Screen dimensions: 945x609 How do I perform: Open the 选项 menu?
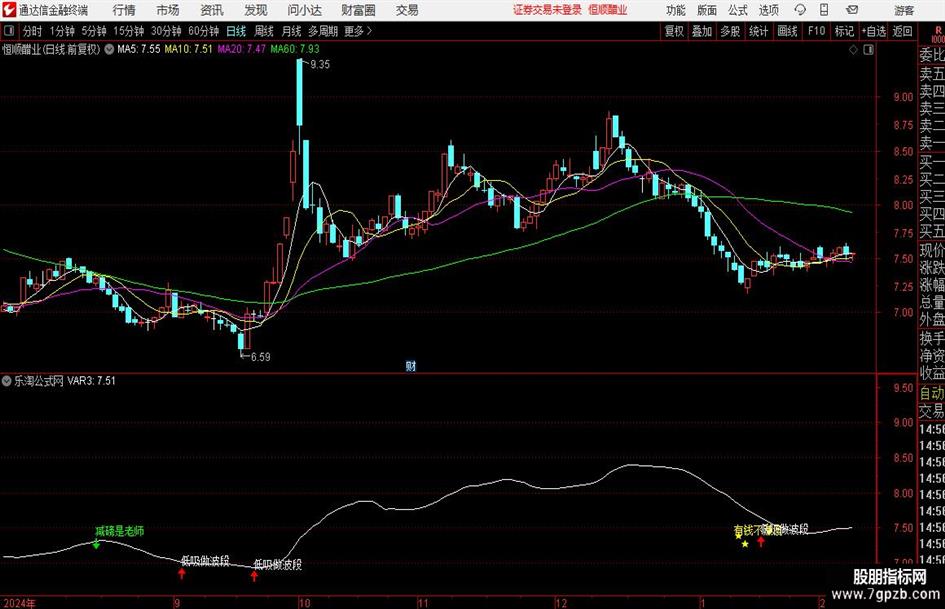click(x=769, y=10)
